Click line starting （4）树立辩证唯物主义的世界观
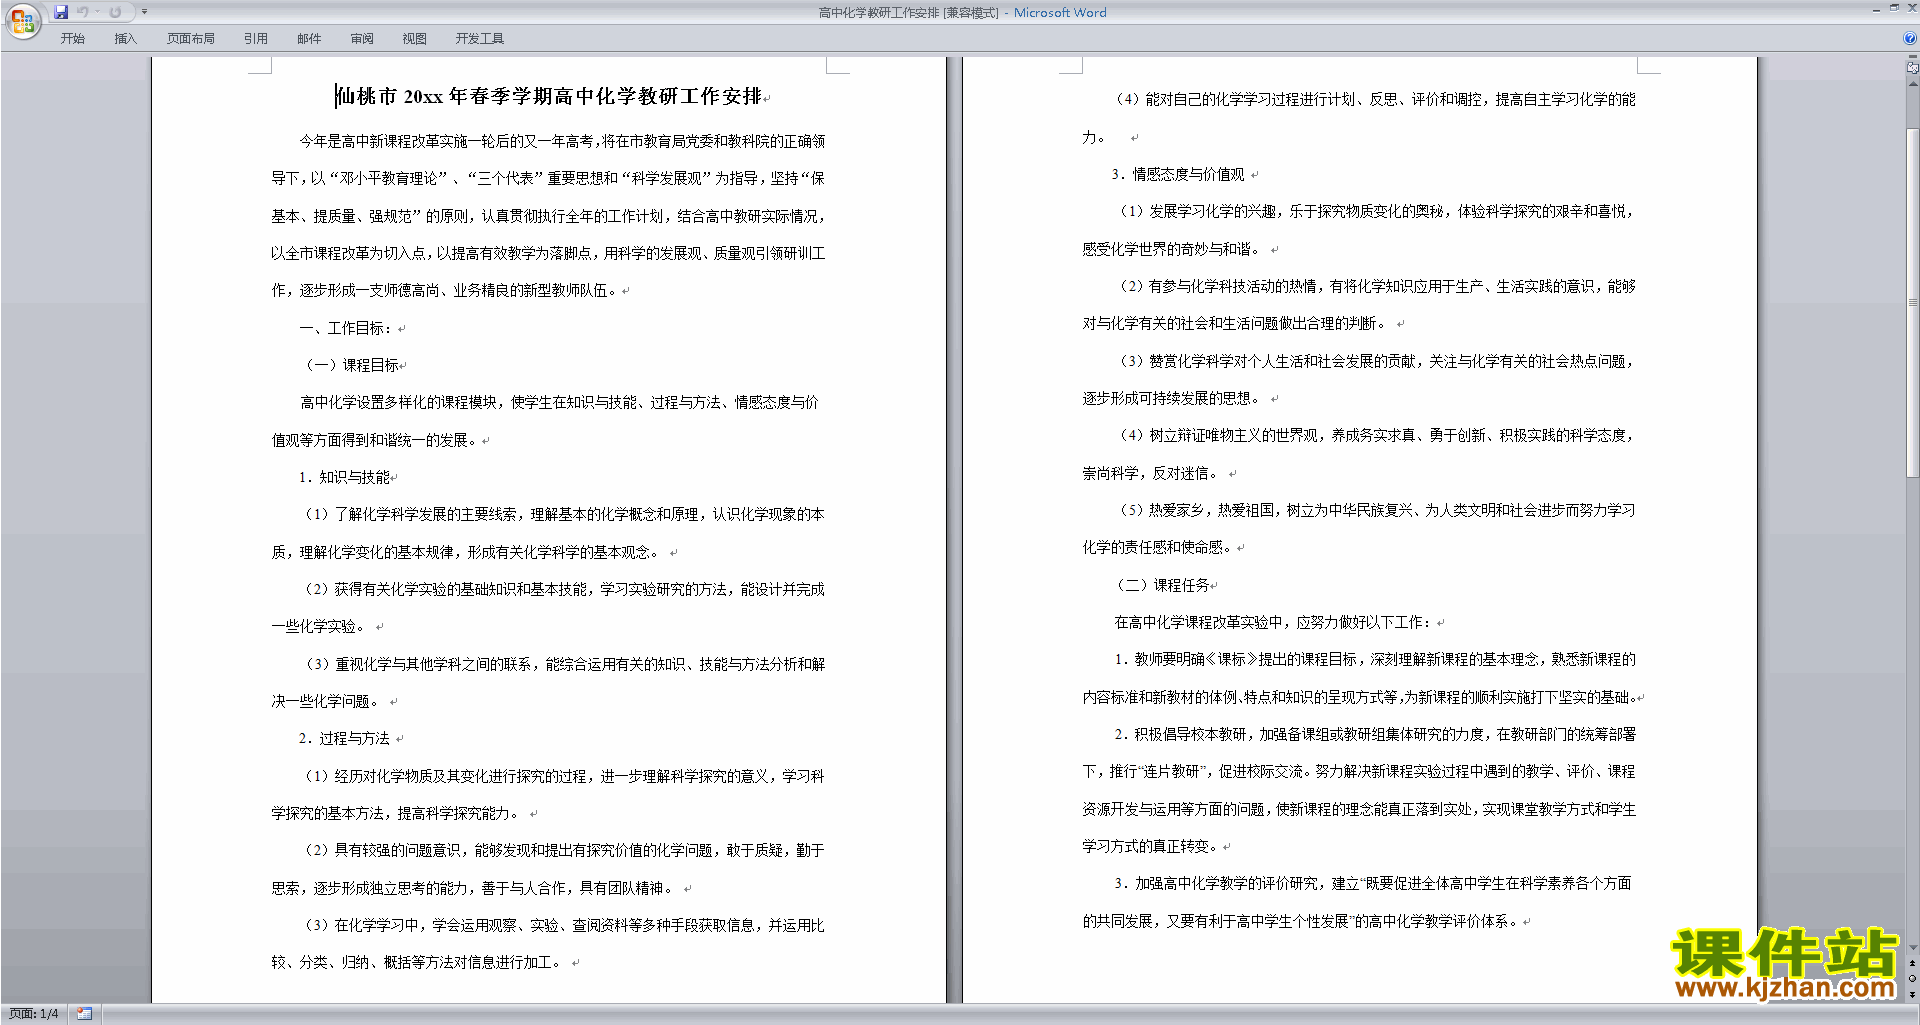The height and width of the screenshot is (1025, 1920). (x=1374, y=435)
